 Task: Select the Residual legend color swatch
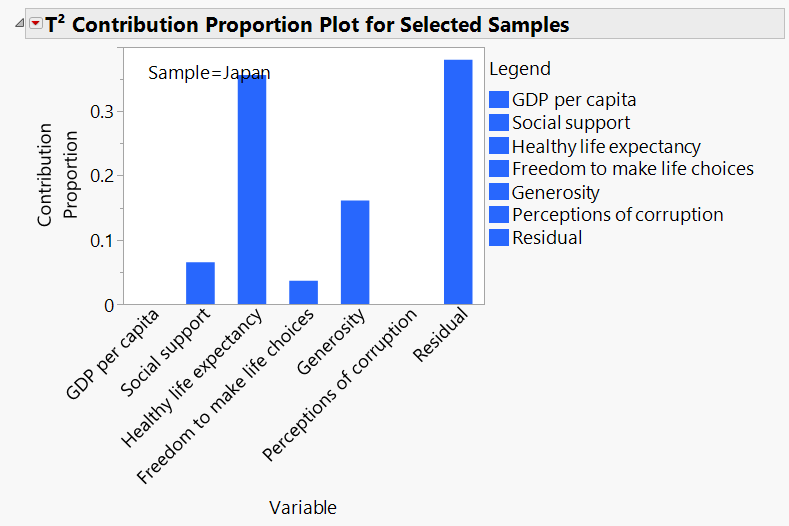point(499,238)
